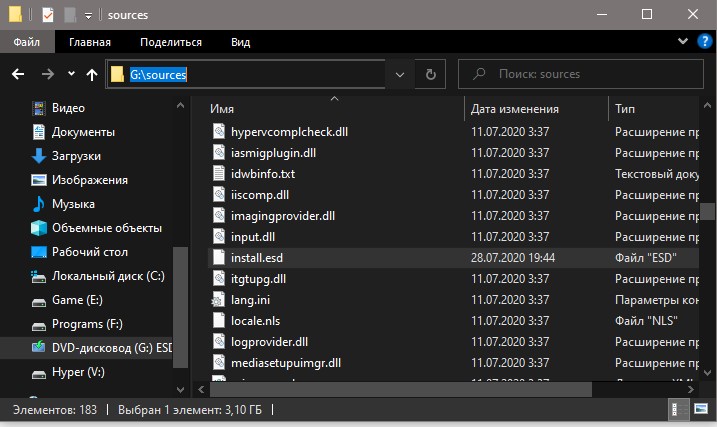
Task: Select the file name locale.nls
Action: pos(255,321)
